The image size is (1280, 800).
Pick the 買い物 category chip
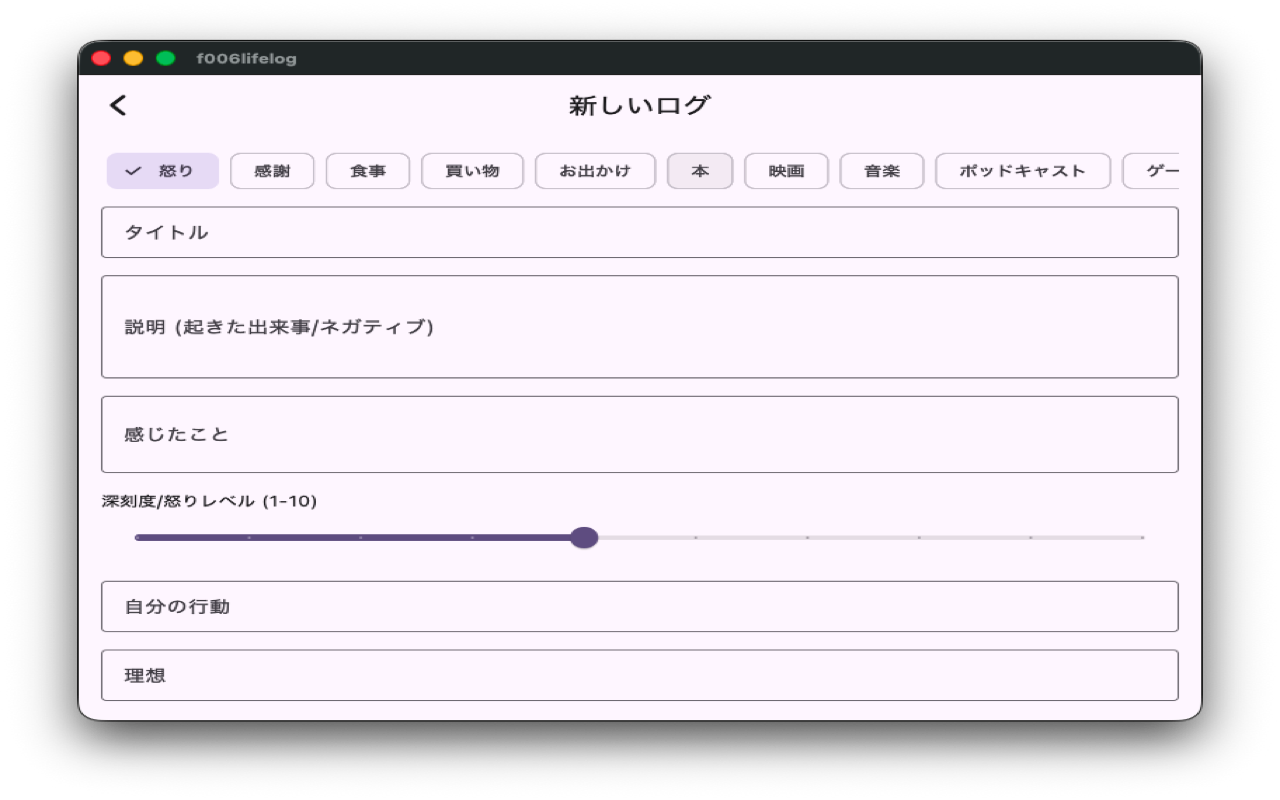tap(472, 171)
